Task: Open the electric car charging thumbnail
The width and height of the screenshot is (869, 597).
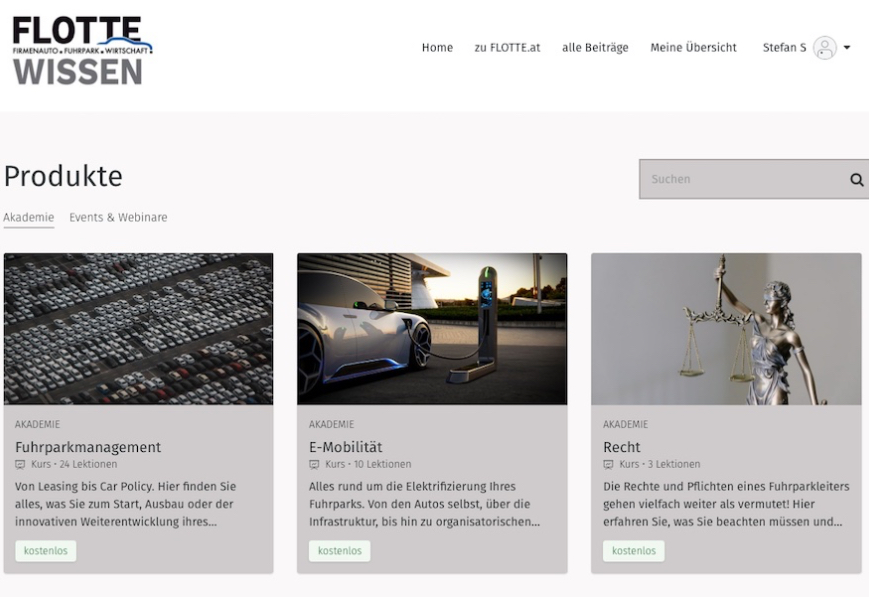Action: 432,329
